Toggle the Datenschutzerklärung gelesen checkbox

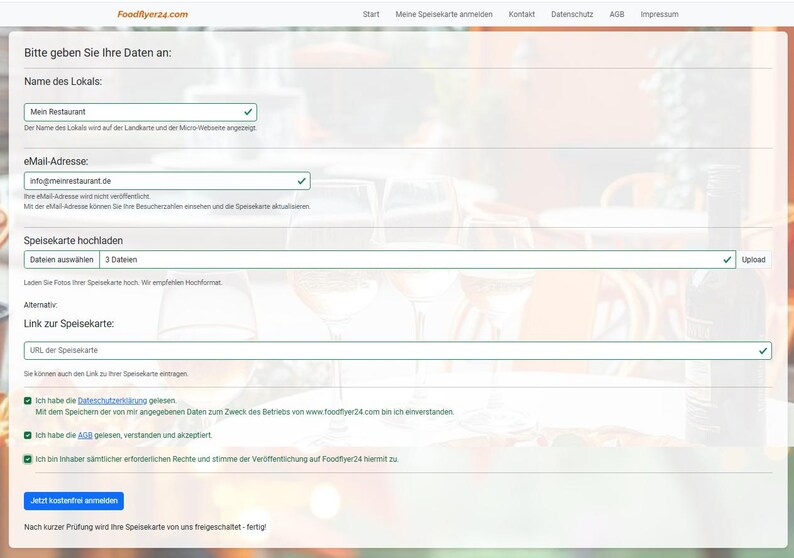(x=28, y=401)
